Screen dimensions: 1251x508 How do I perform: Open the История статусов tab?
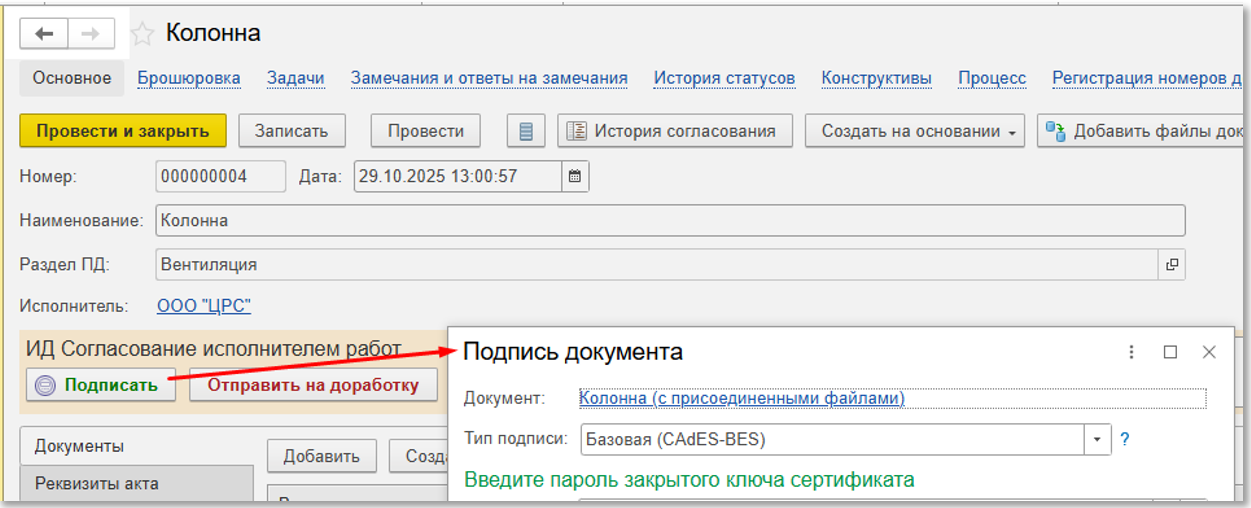click(724, 78)
